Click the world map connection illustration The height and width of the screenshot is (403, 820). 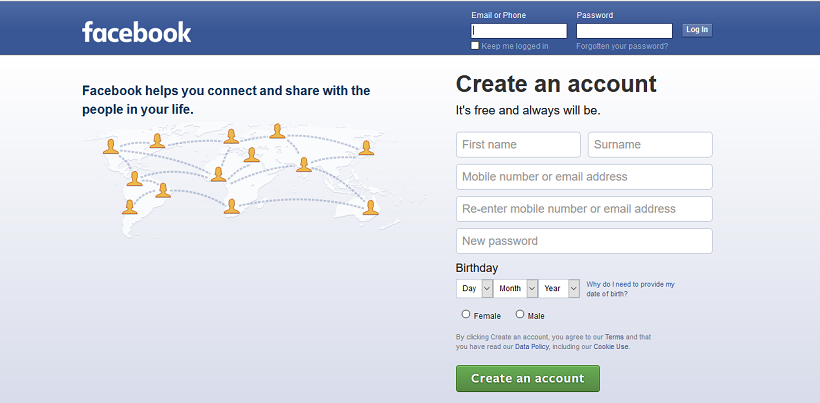pyautogui.click(x=240, y=177)
